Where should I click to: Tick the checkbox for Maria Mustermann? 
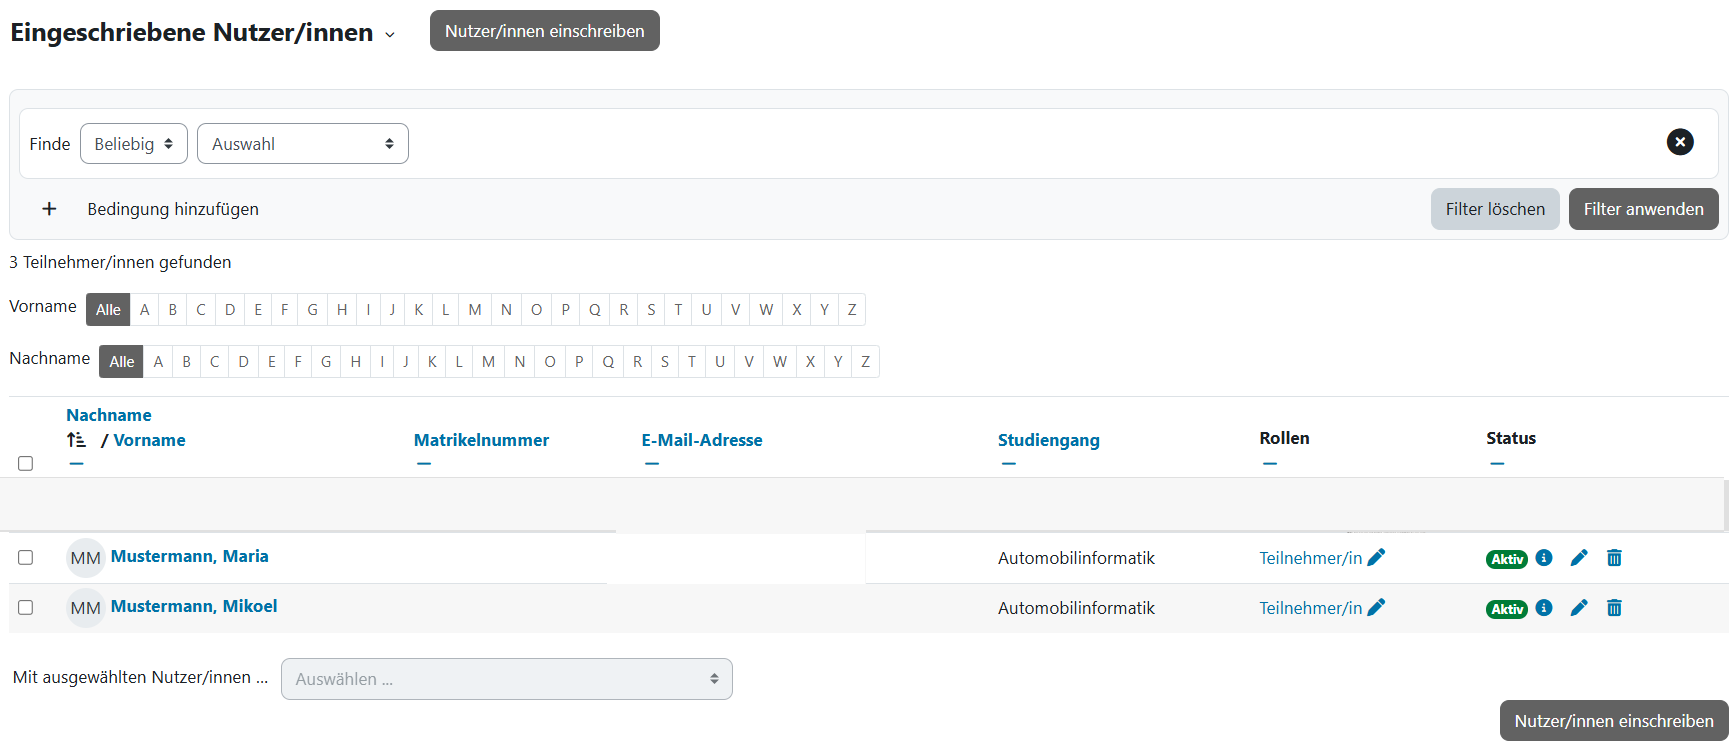[26, 558]
